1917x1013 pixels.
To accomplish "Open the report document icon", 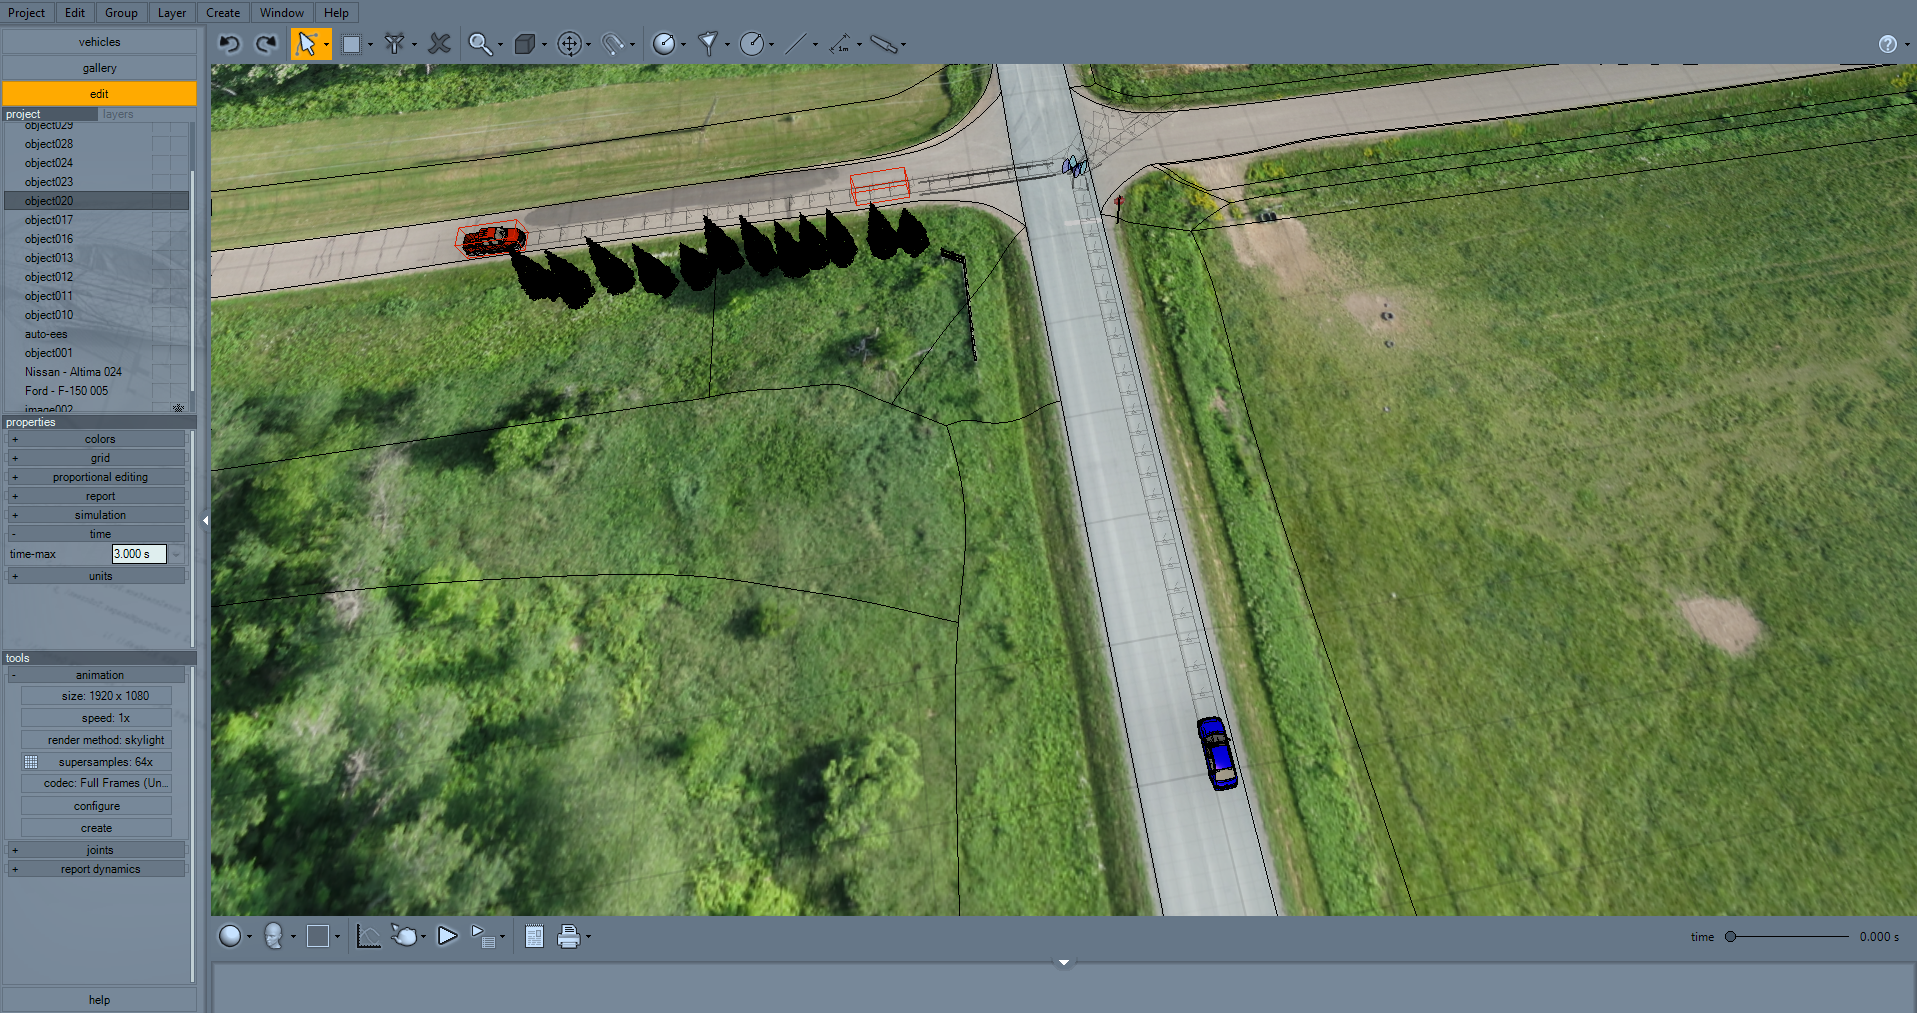I will pyautogui.click(x=534, y=936).
